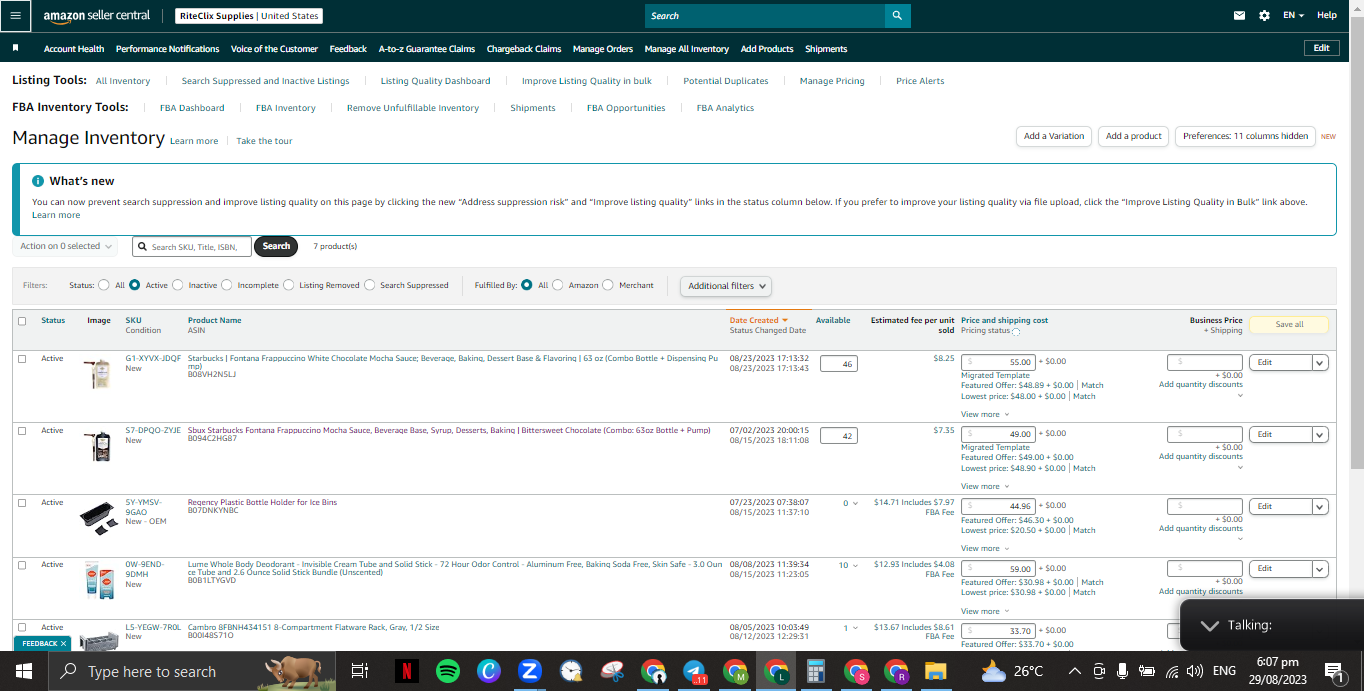This screenshot has width=1364, height=691.
Task: Open Calculator from the taskbar
Action: tap(815, 671)
